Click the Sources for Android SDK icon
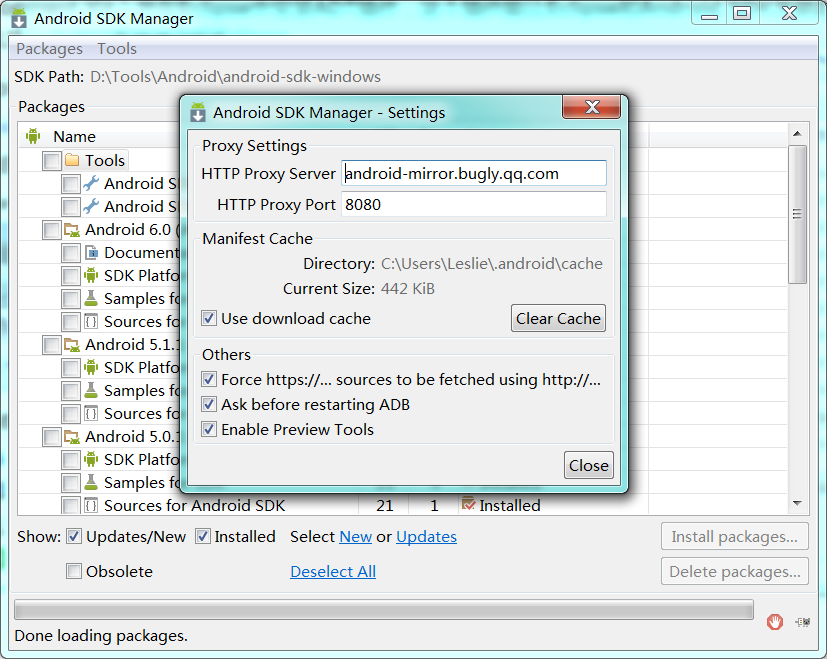 tap(91, 505)
